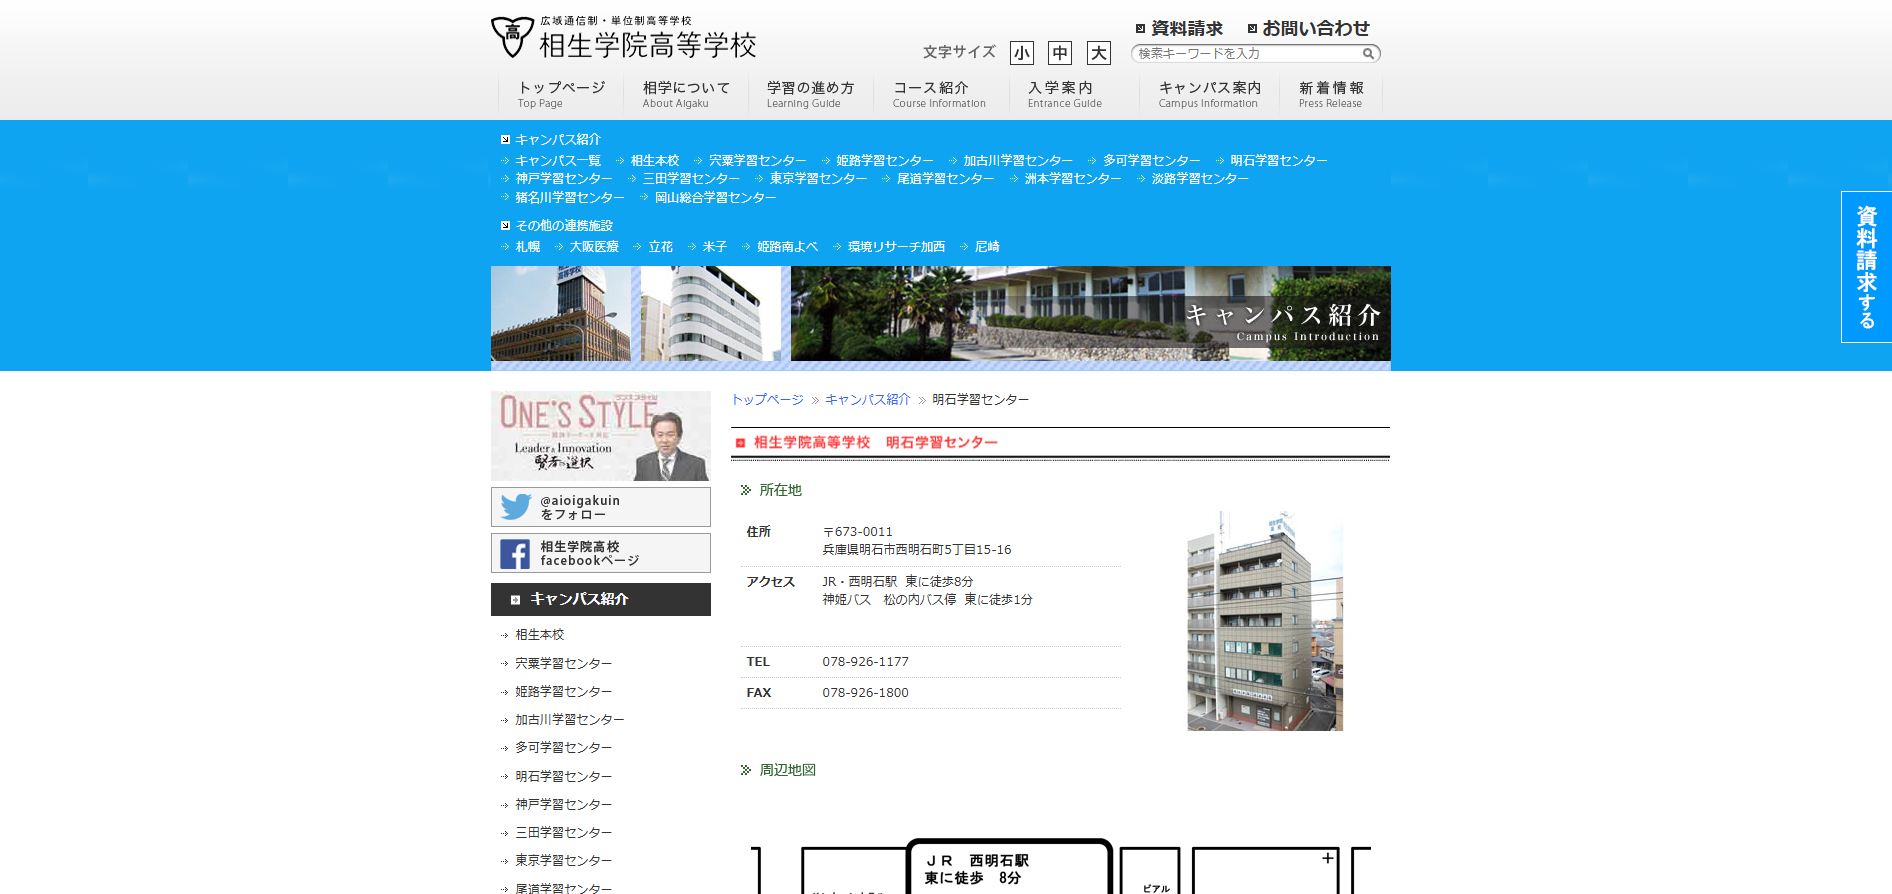Click the vertical 資料請求する side tab

click(1865, 267)
